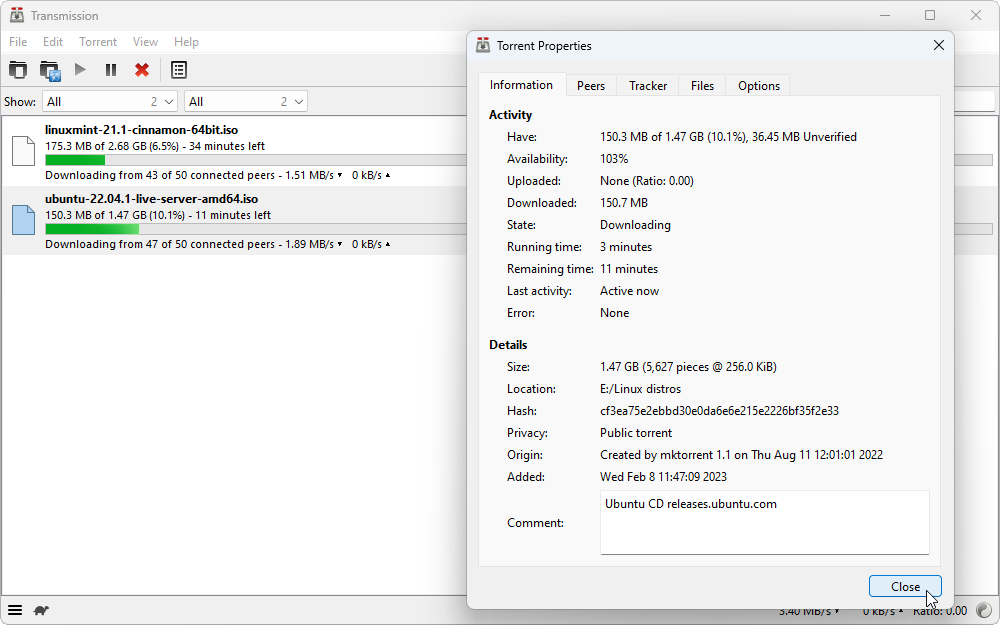
Task: Click the Close button in Torrent Properties
Action: (x=905, y=587)
